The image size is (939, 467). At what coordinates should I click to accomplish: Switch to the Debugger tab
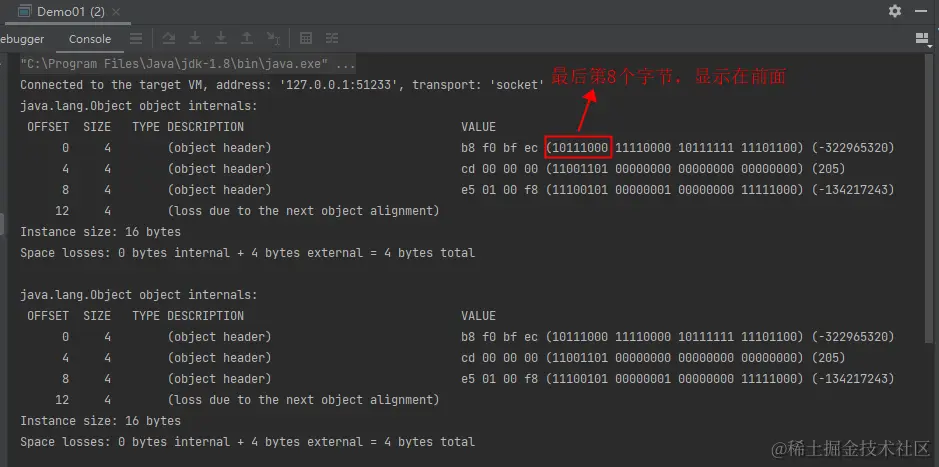pyautogui.click(x=22, y=39)
